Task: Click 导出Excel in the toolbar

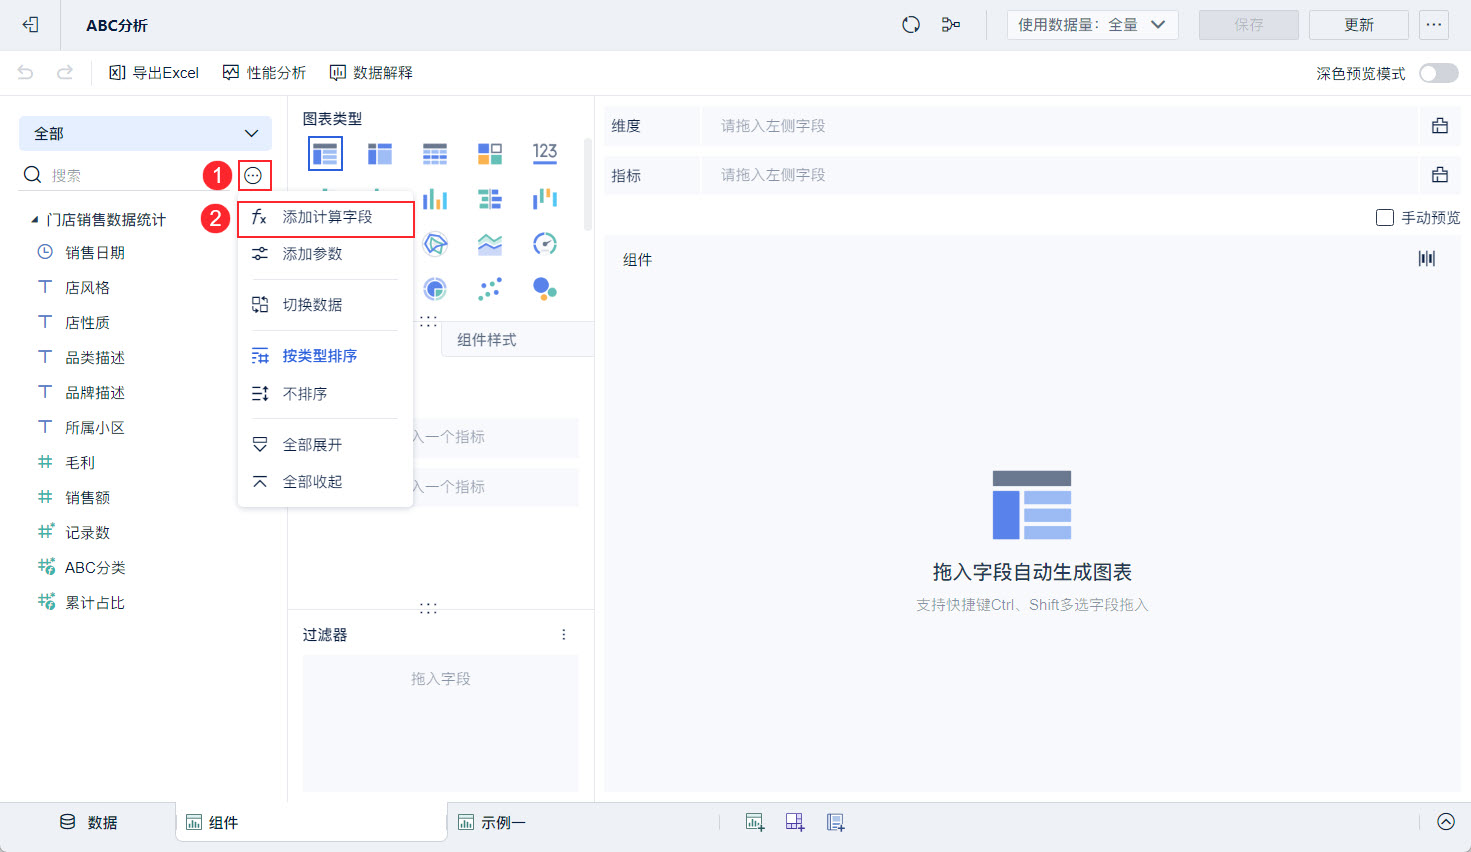Action: point(154,73)
